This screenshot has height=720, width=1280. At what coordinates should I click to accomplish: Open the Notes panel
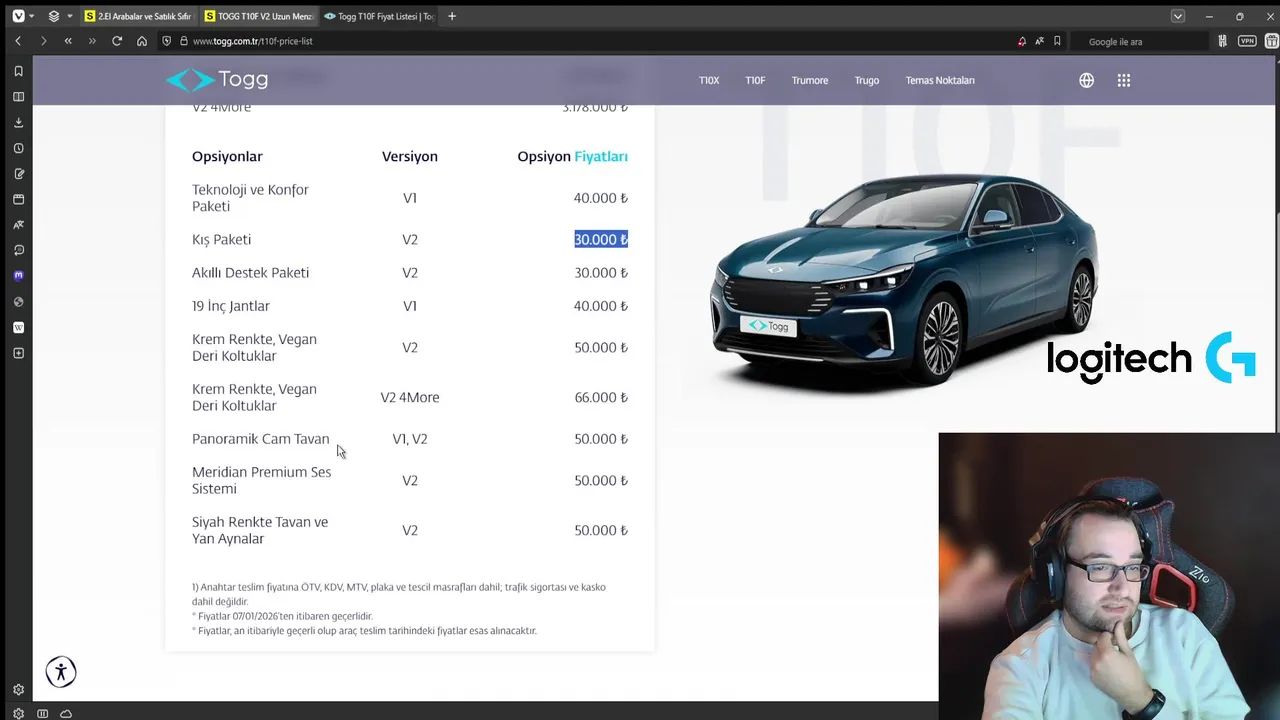click(18, 174)
